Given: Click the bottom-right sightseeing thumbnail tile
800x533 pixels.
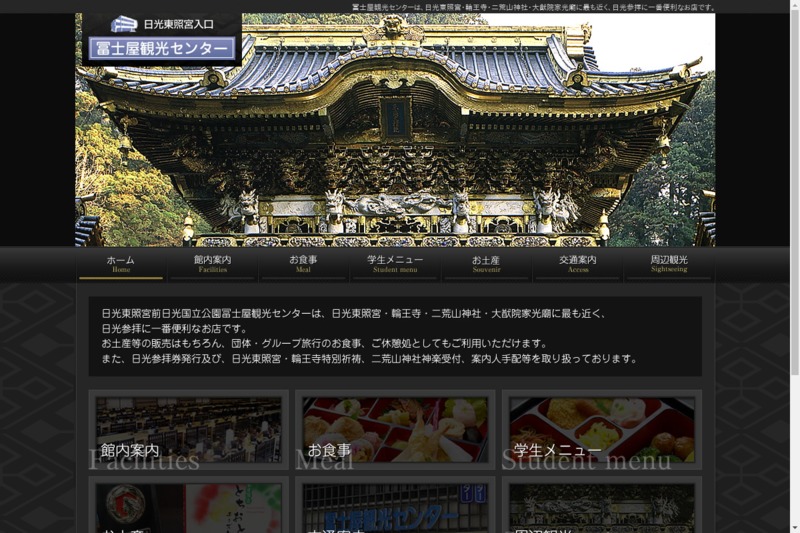Looking at the screenshot, I should coord(601,508).
